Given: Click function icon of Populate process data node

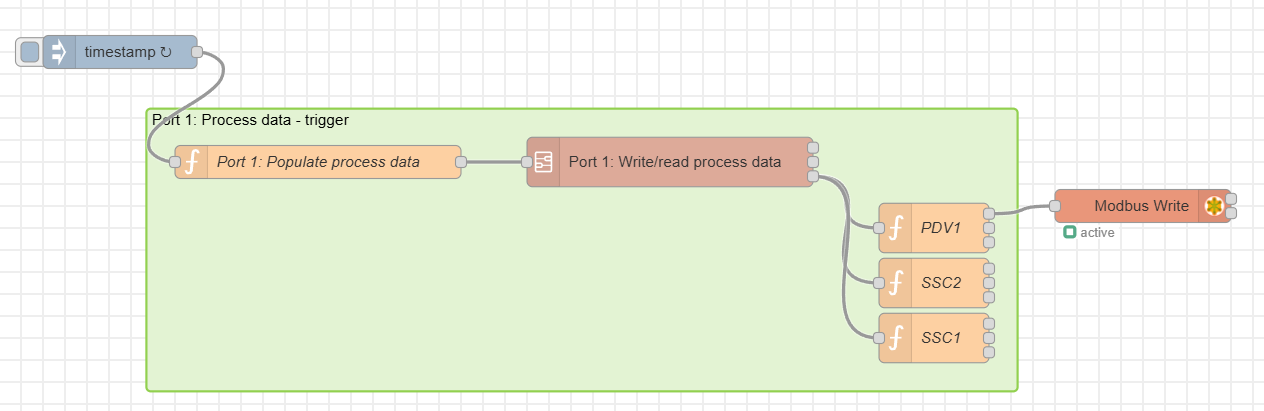Looking at the screenshot, I should pos(192,162).
